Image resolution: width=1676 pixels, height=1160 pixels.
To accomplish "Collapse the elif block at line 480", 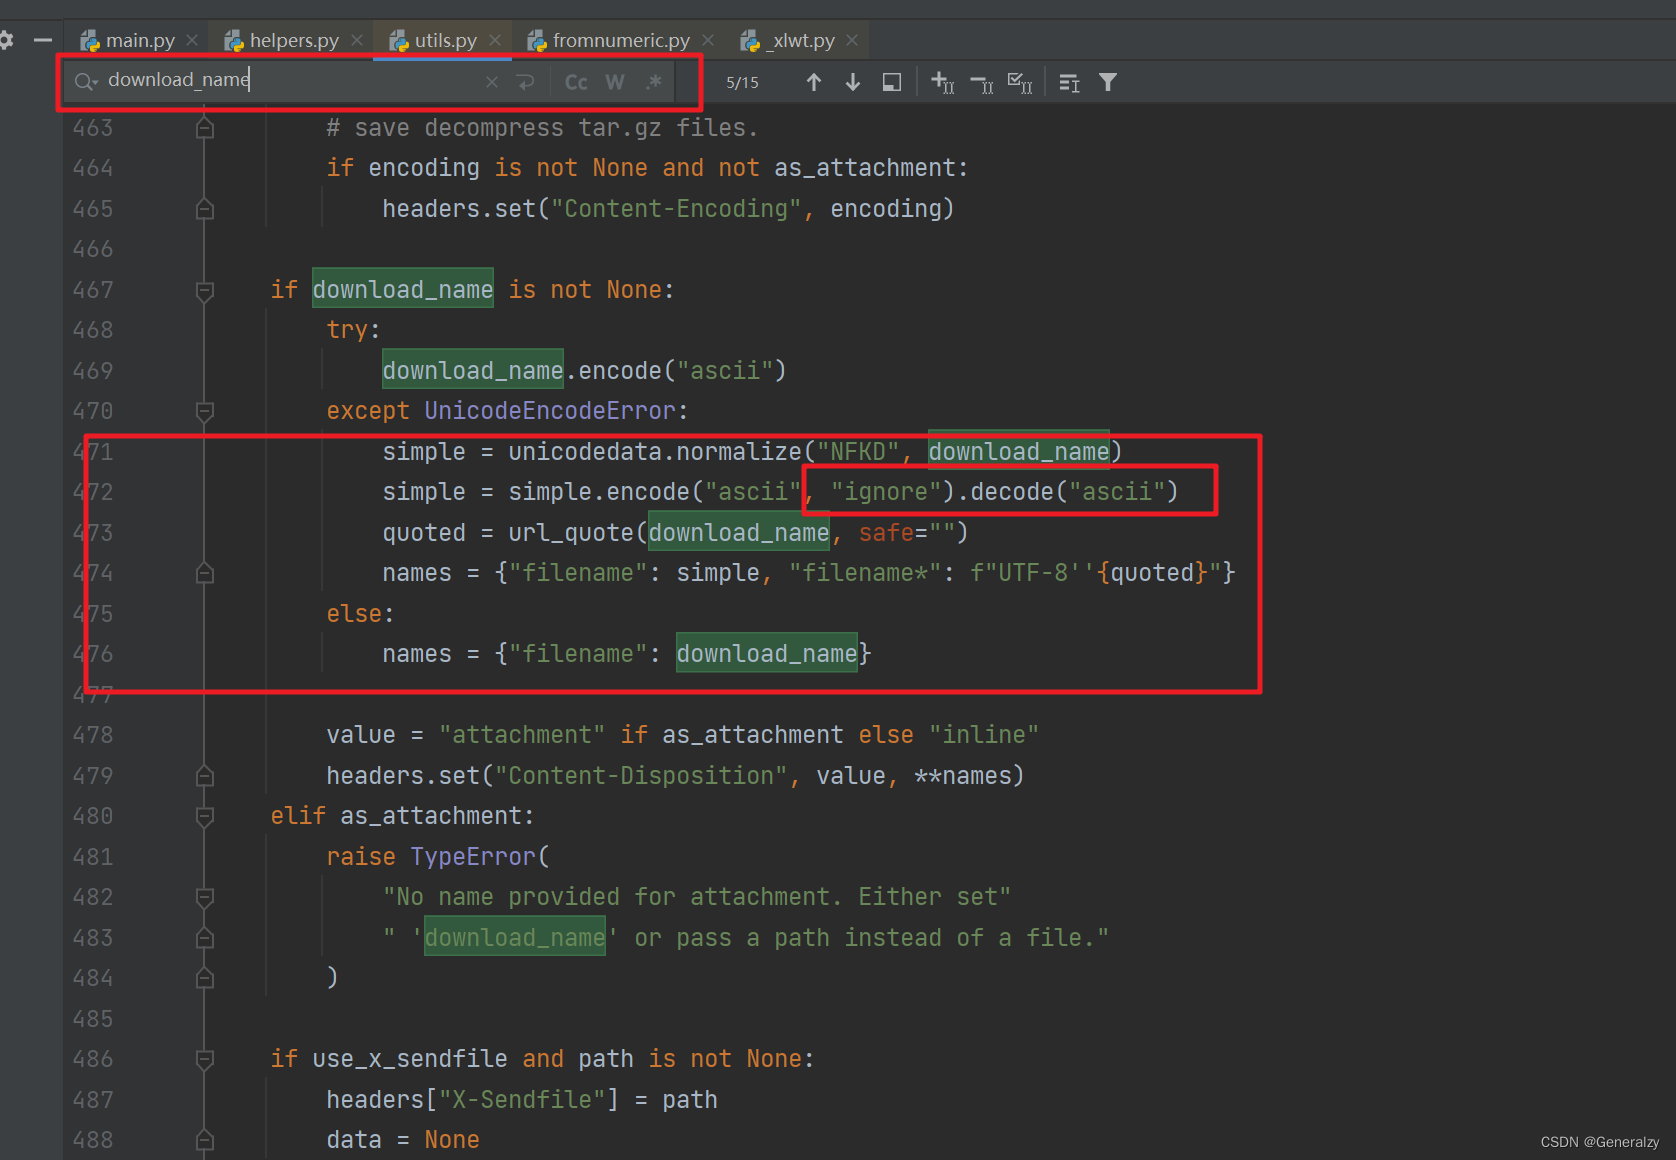I will click(x=204, y=816).
